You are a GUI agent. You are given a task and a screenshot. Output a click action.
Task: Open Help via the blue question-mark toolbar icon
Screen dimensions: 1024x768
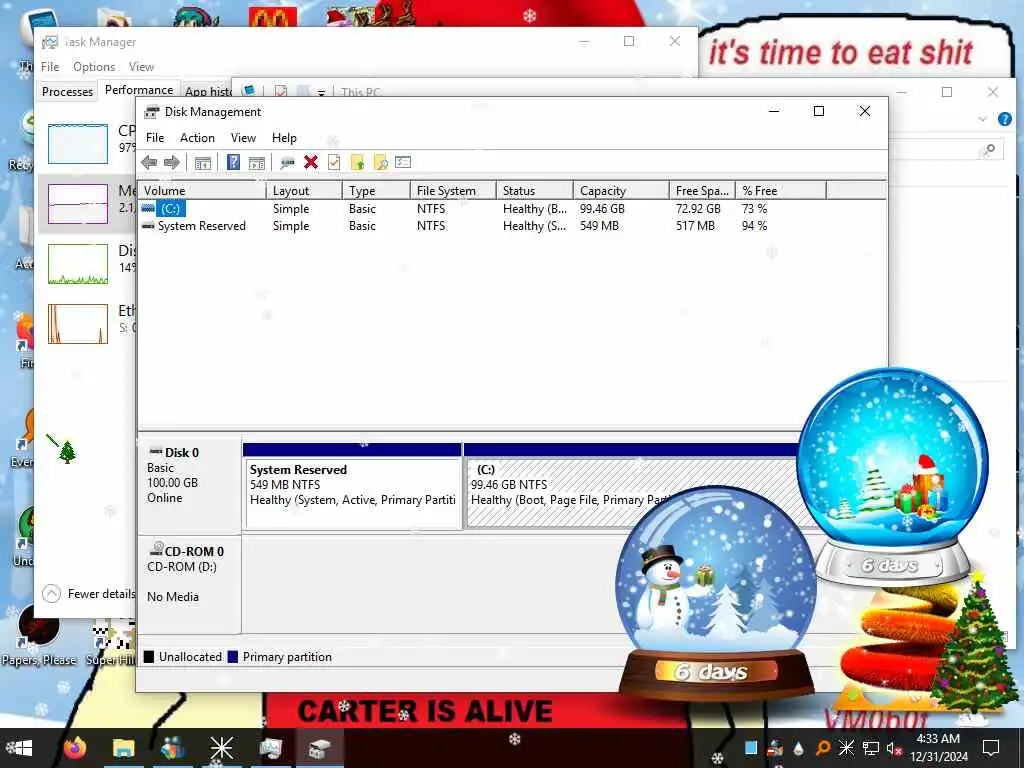tap(233, 163)
